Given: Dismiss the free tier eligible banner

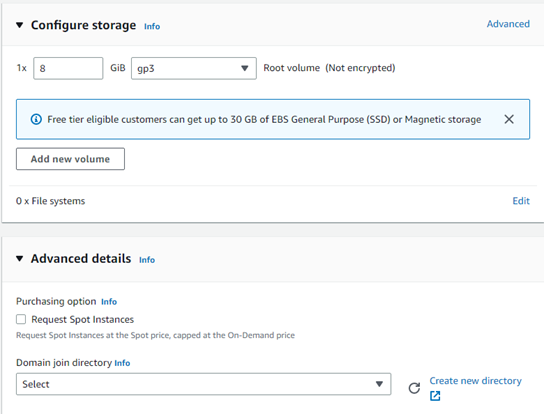Looking at the screenshot, I should point(509,119).
